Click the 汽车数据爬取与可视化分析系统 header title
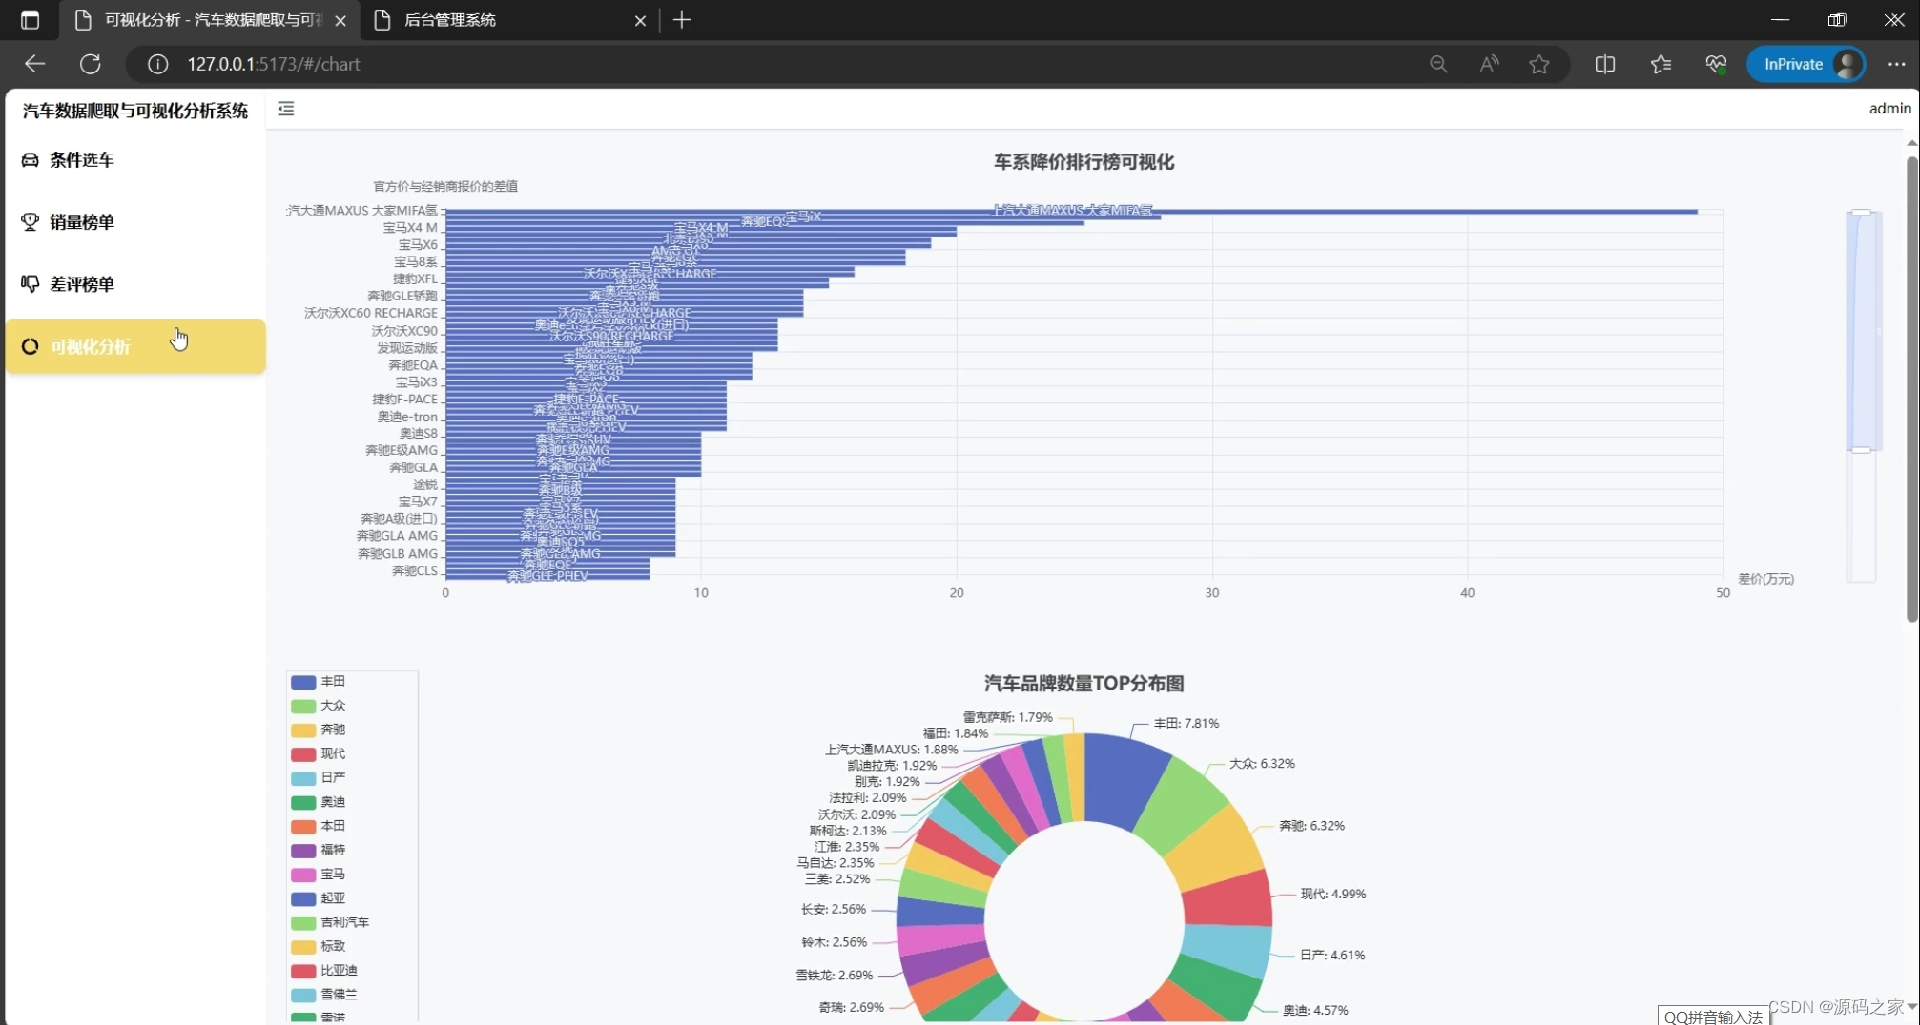The height and width of the screenshot is (1025, 1920). coord(135,110)
